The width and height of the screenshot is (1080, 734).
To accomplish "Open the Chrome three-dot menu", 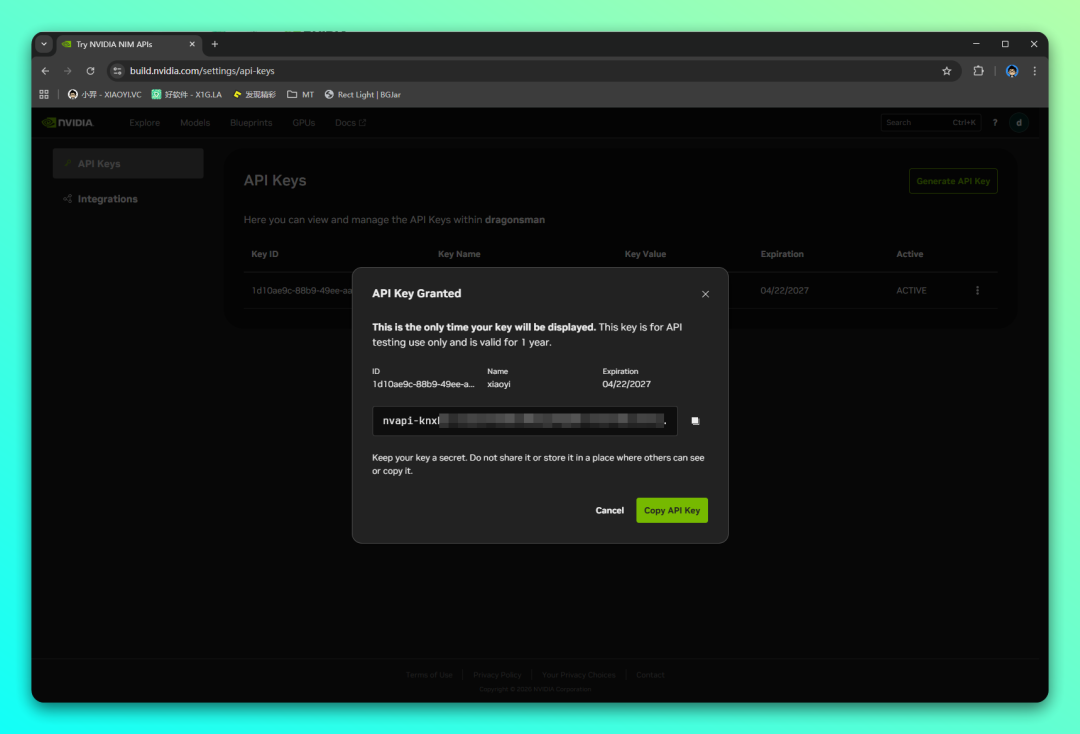I will (1034, 71).
